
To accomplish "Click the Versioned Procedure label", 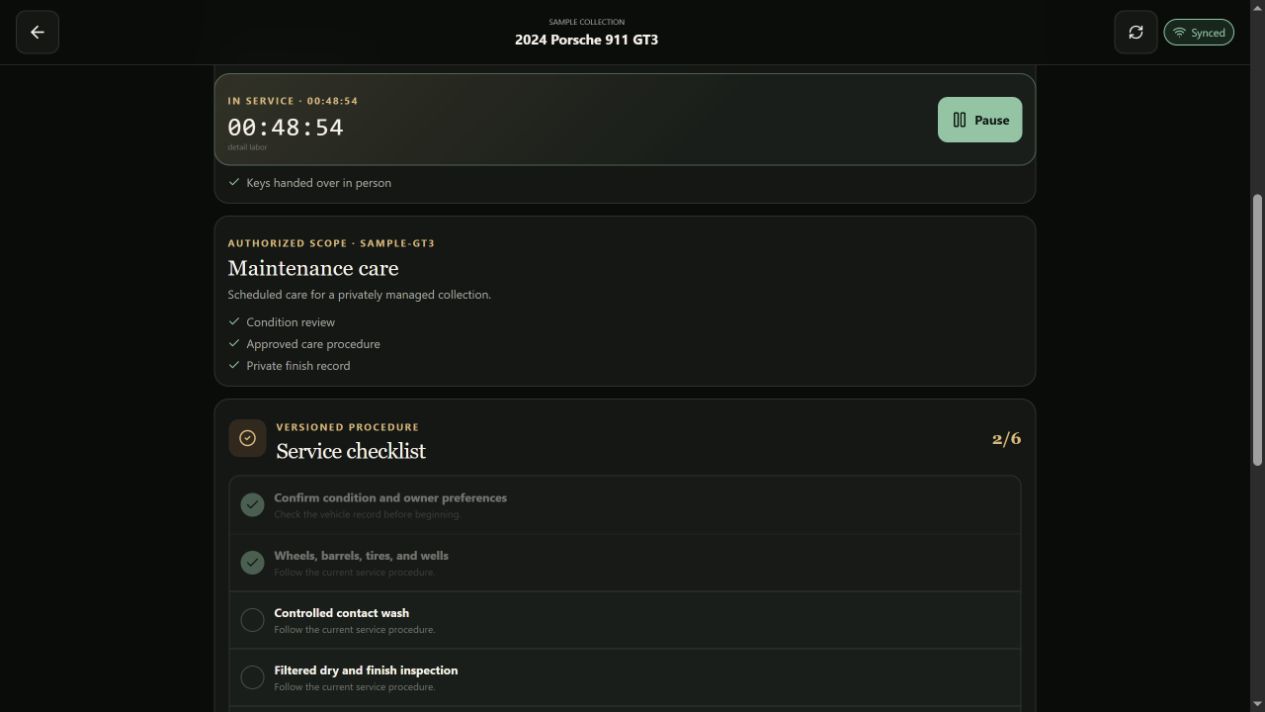I will point(347,427).
